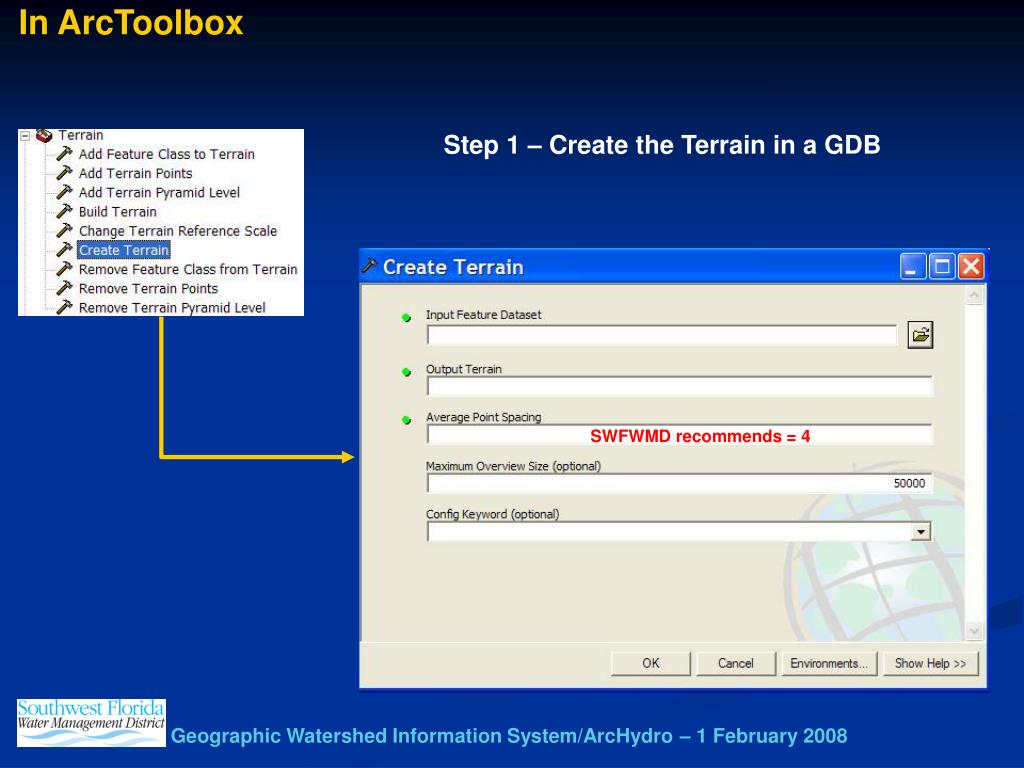Image resolution: width=1024 pixels, height=768 pixels.
Task: Select Change Terrain Reference Scale tool
Action: (x=178, y=231)
